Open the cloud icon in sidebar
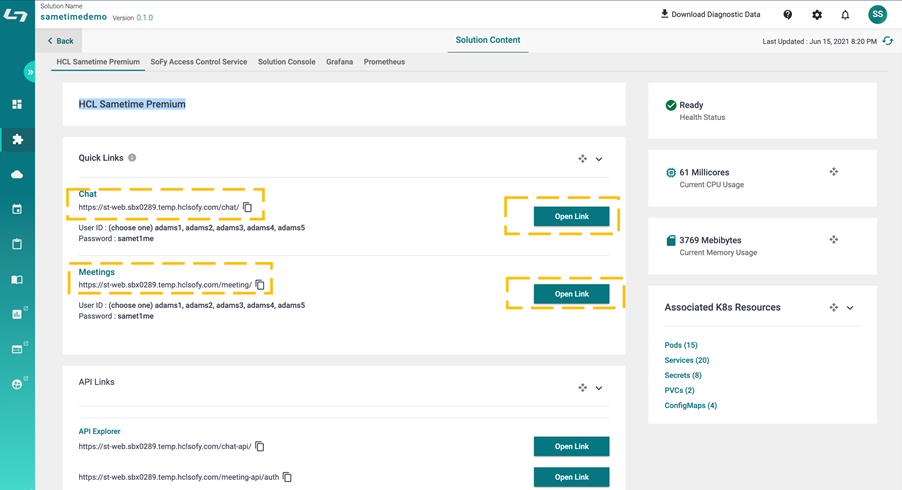The image size is (902, 490). [17, 174]
